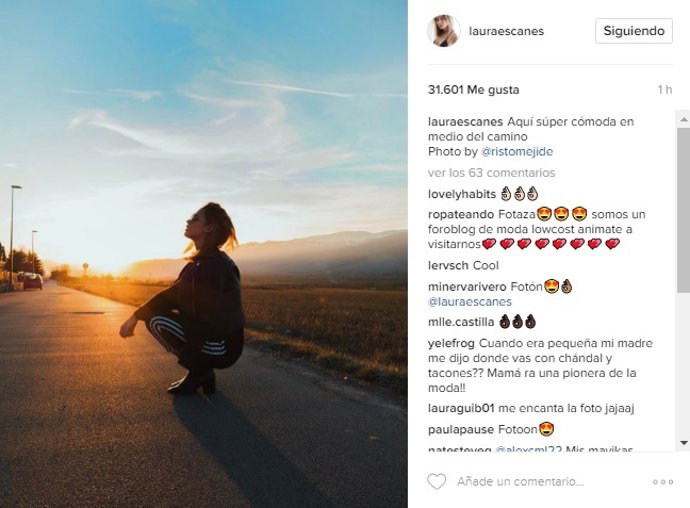Screen dimensions: 690x508
Task: Open lovelyhabits commenter profile
Action: (461, 194)
